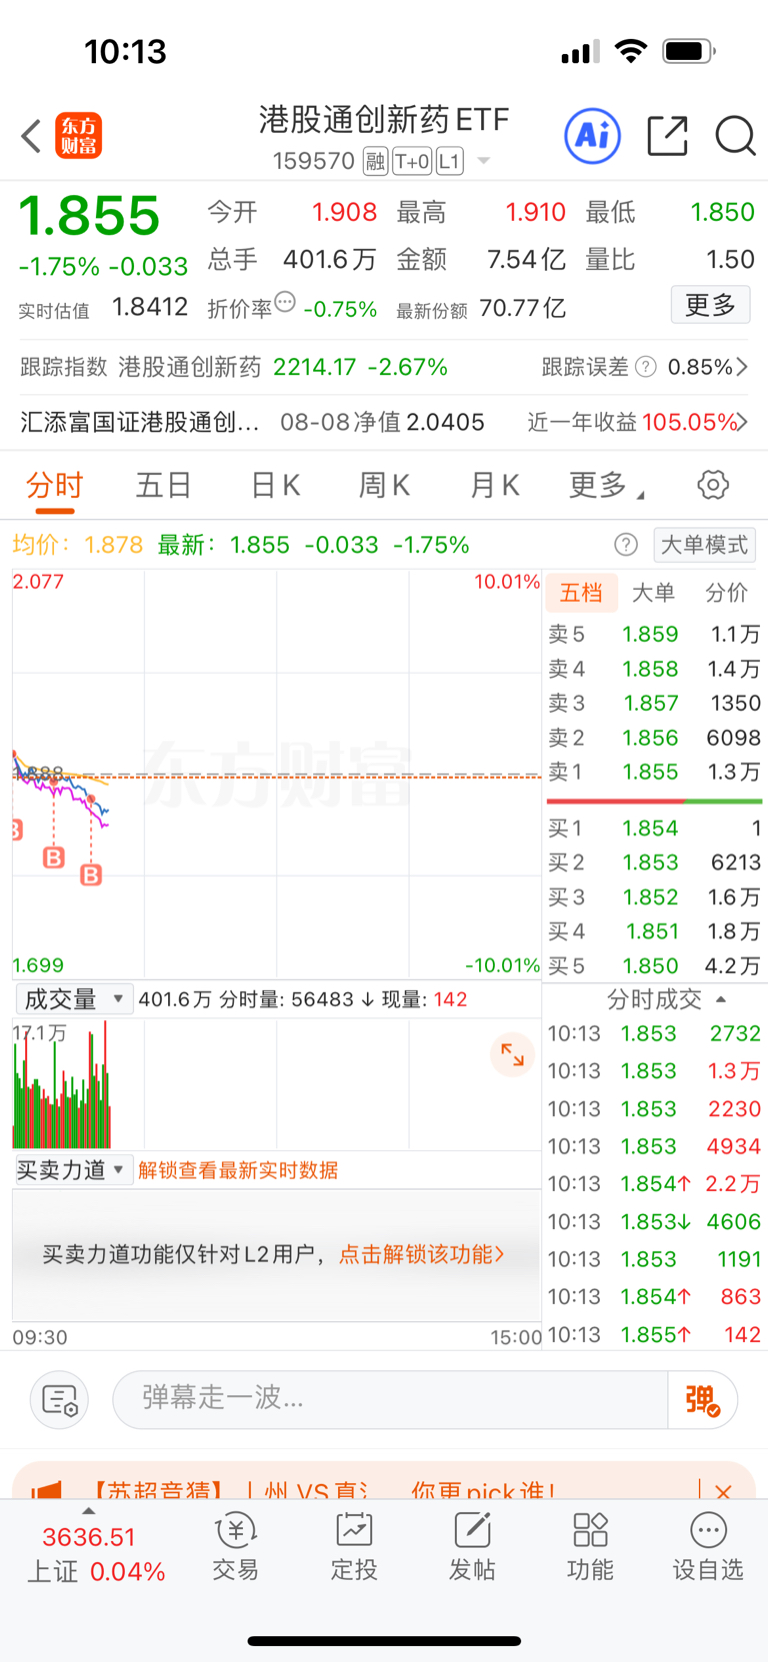Switch to 五日 tab
The width and height of the screenshot is (768, 1663).
point(163,486)
